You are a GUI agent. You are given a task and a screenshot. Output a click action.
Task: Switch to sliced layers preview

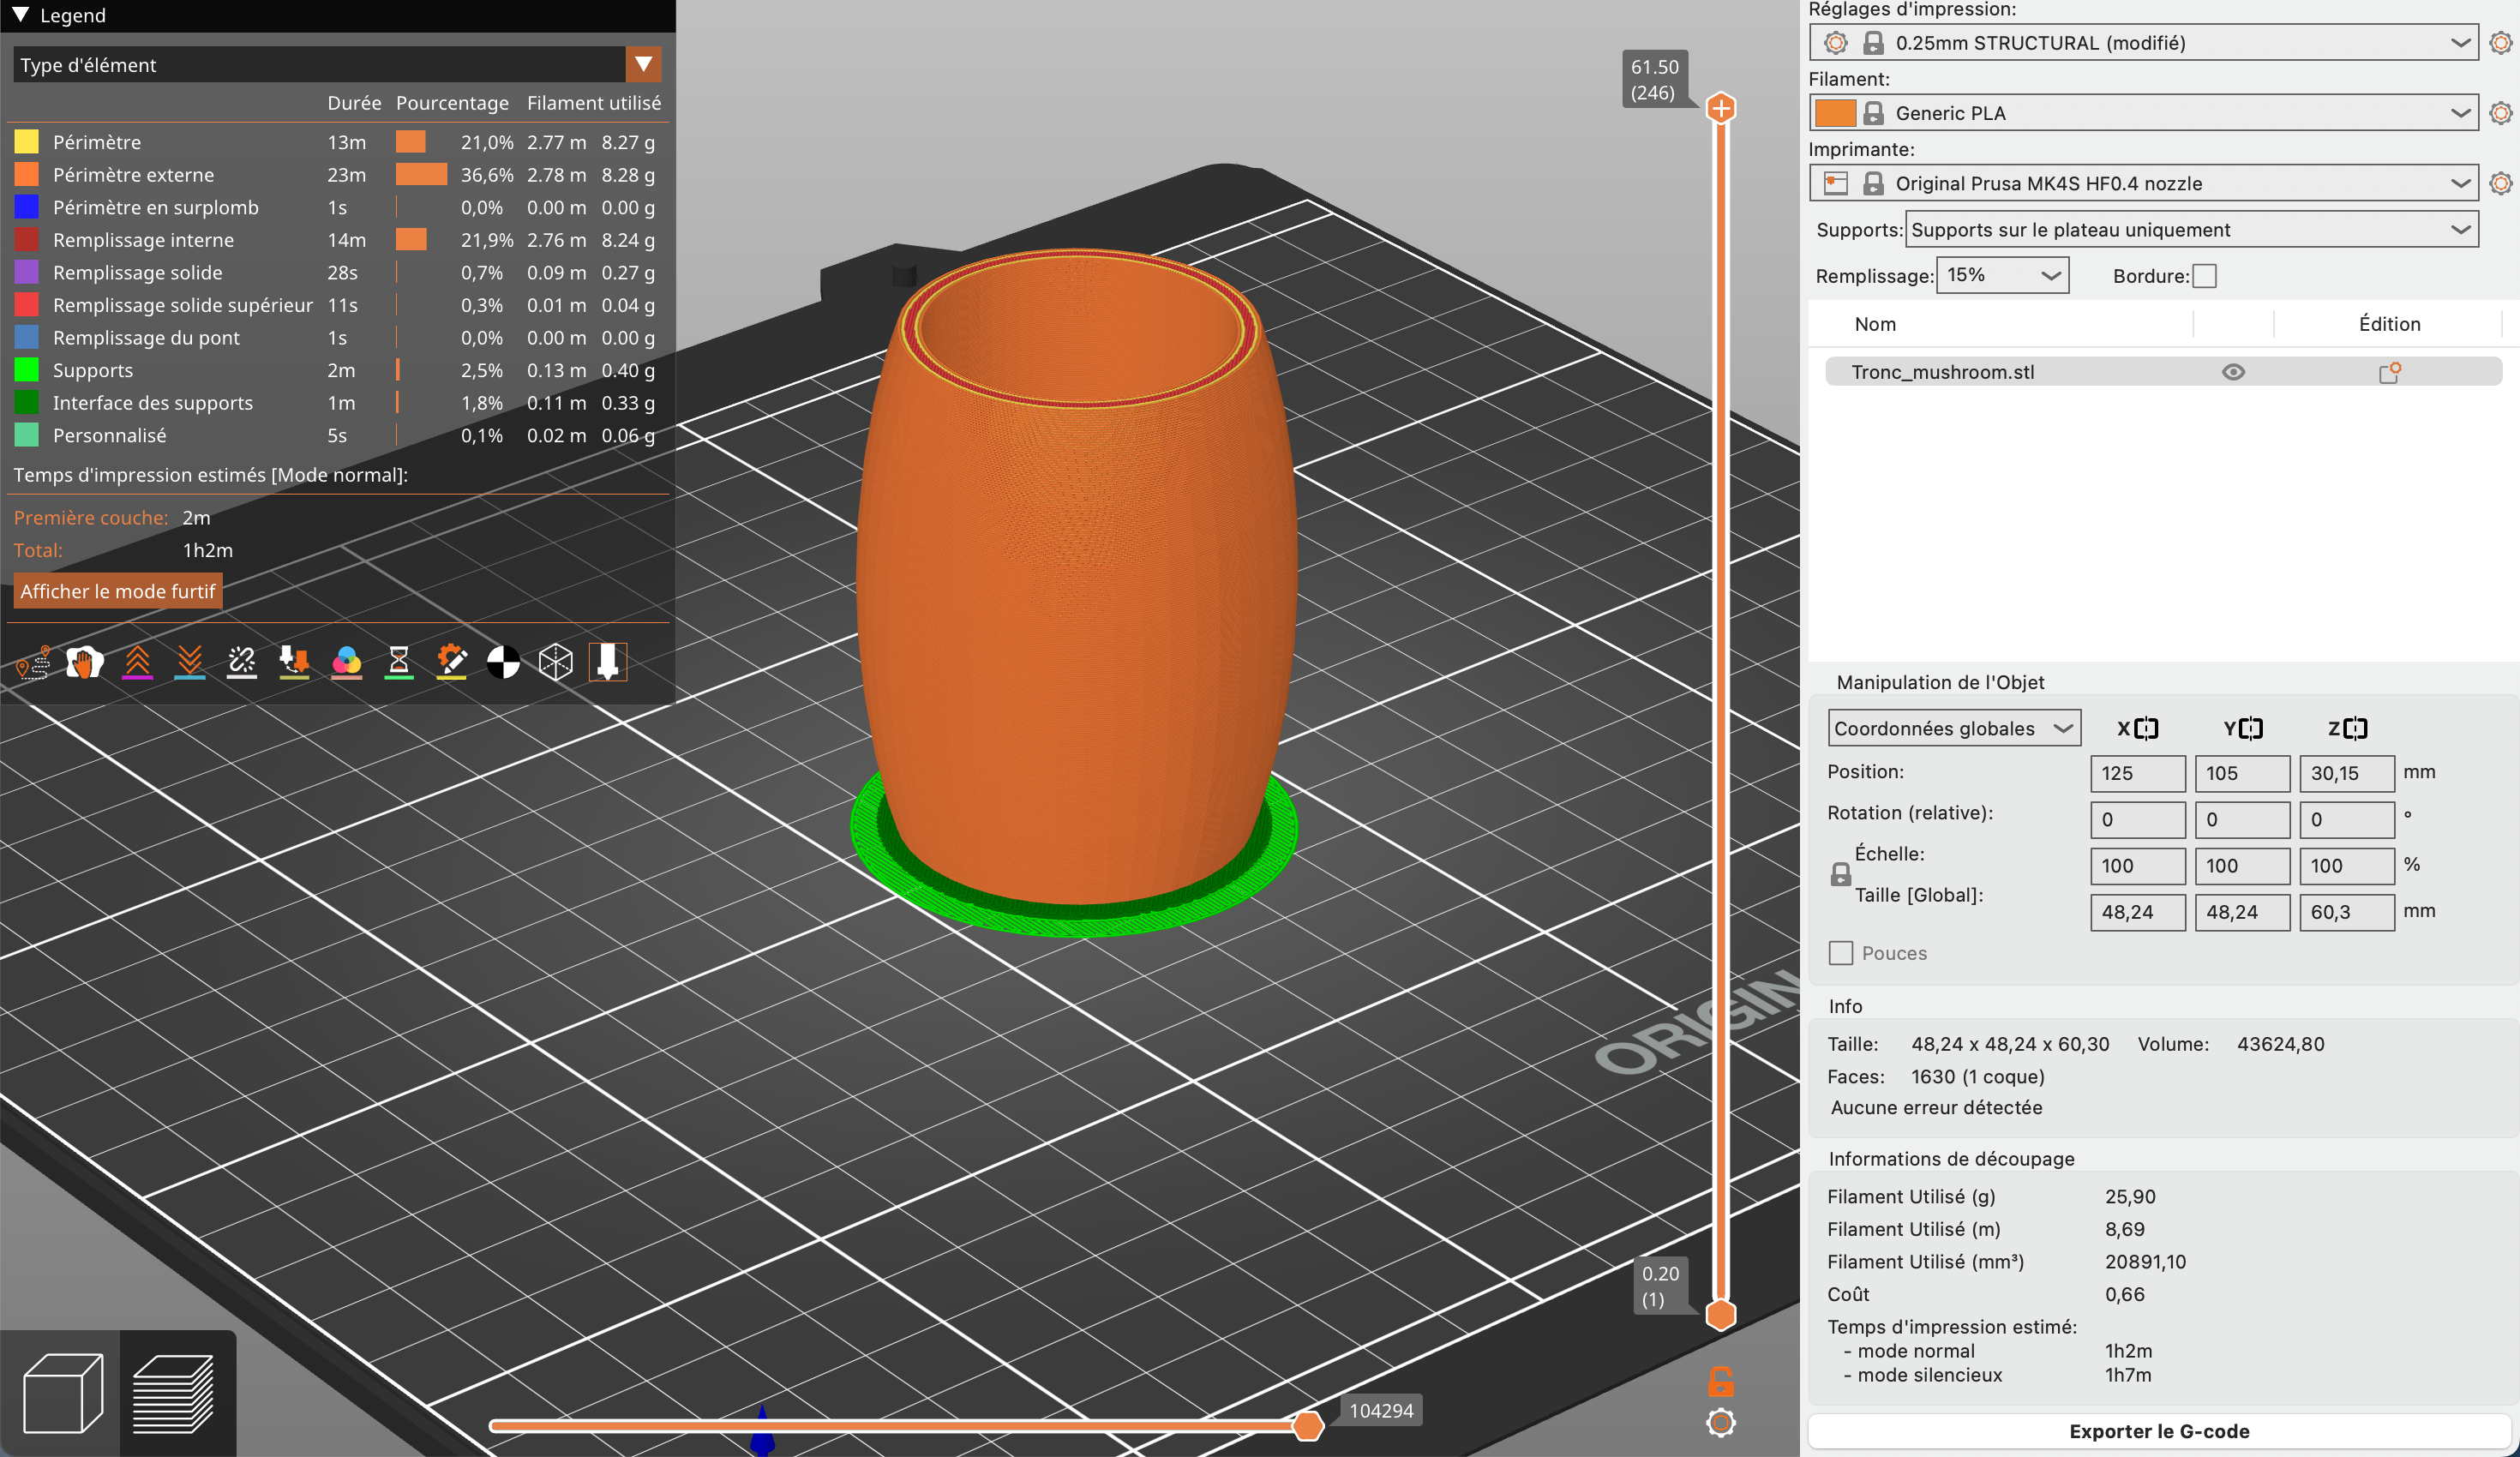(x=173, y=1393)
